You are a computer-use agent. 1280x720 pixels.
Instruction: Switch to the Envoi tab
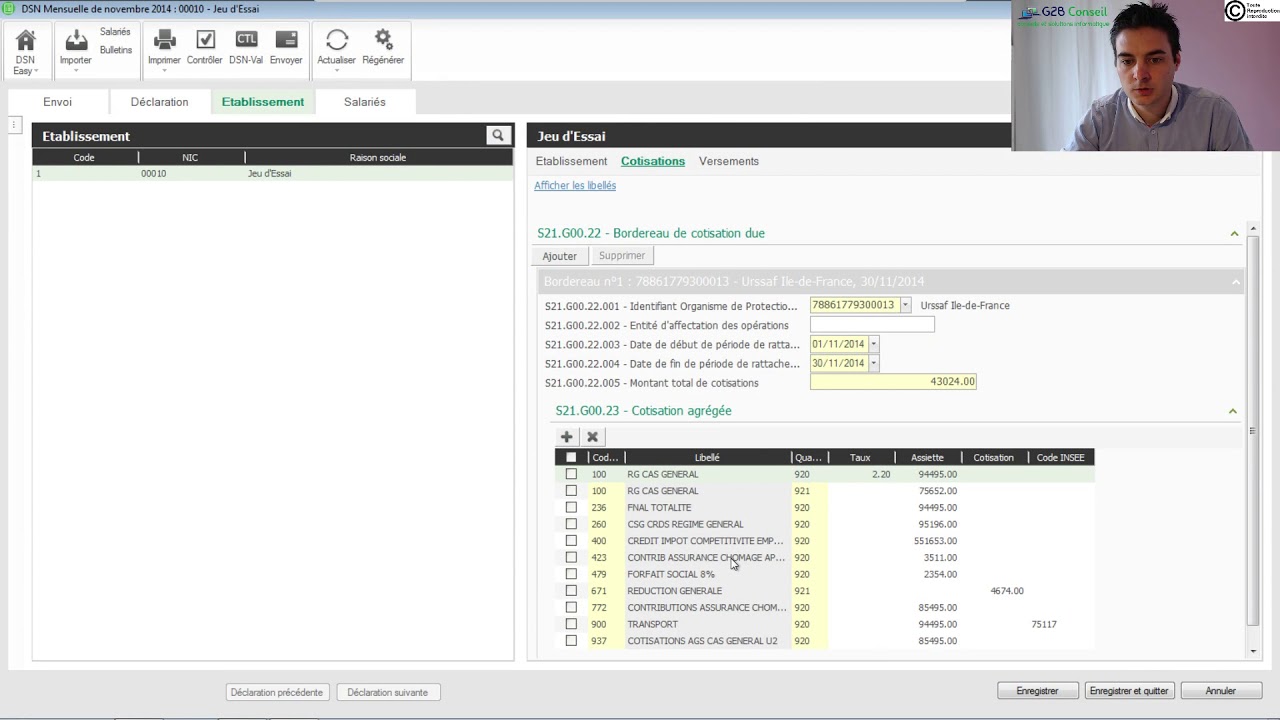[x=57, y=102]
